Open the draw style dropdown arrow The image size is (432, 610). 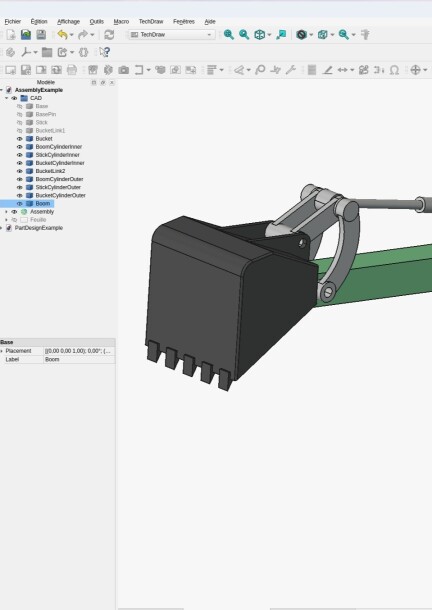pos(311,35)
